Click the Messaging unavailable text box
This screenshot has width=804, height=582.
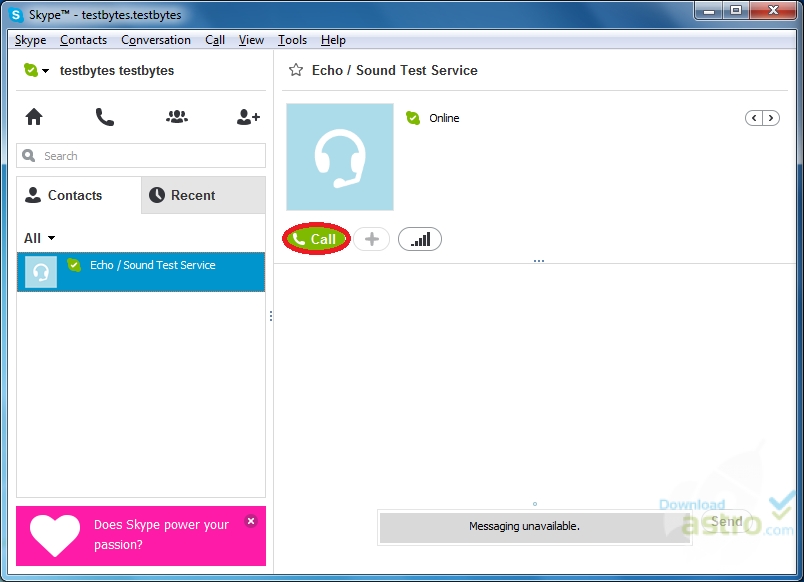coord(535,527)
